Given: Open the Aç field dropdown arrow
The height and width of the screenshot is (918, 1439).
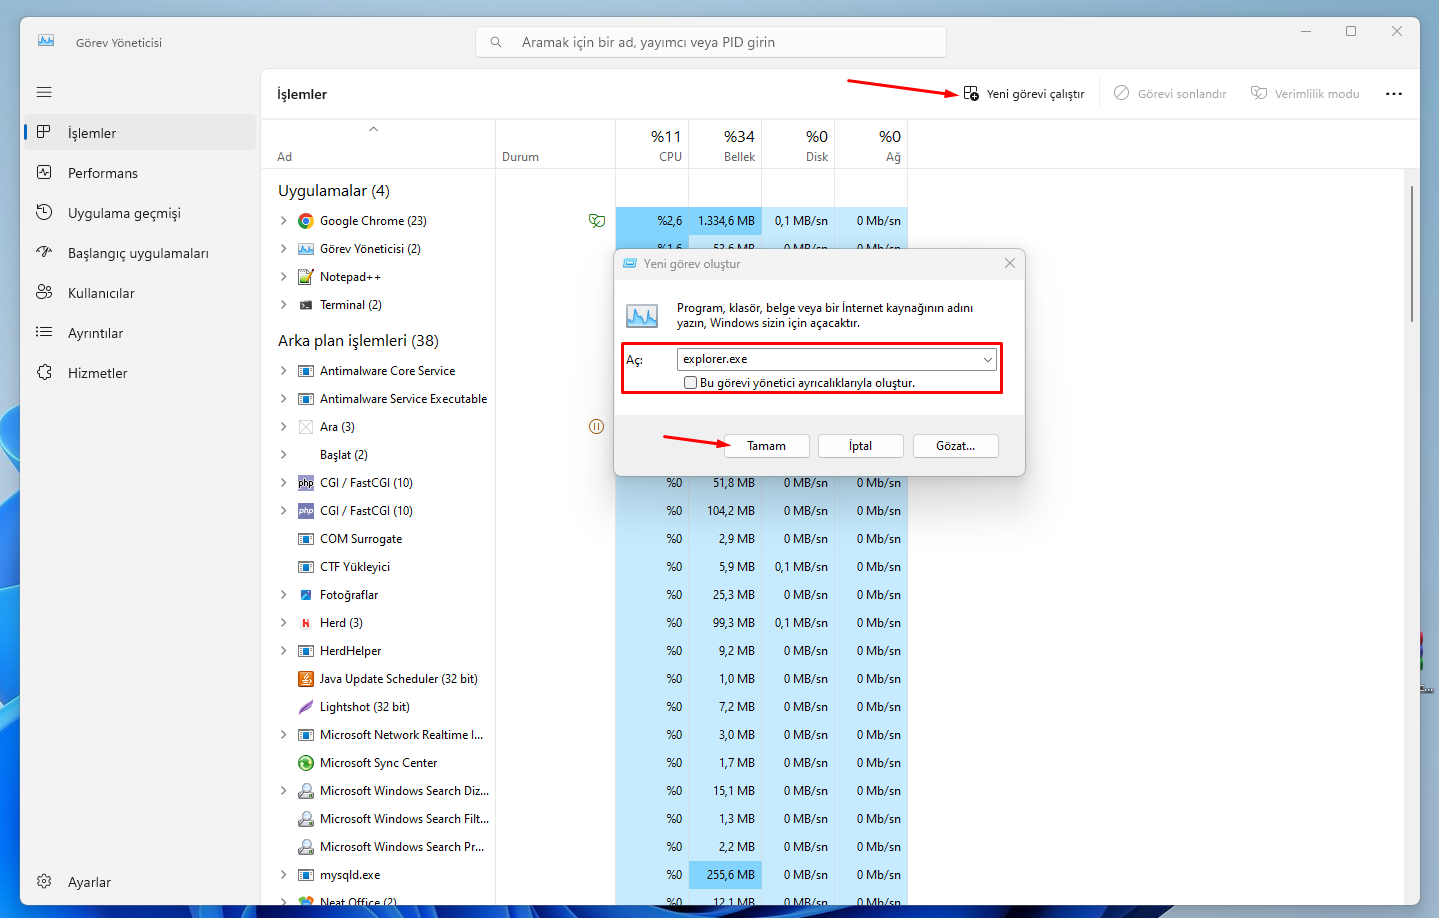Looking at the screenshot, I should (987, 359).
